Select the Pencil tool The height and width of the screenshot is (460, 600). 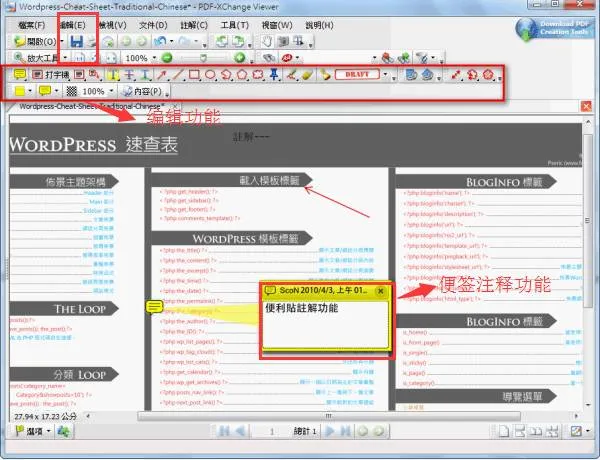(292, 74)
